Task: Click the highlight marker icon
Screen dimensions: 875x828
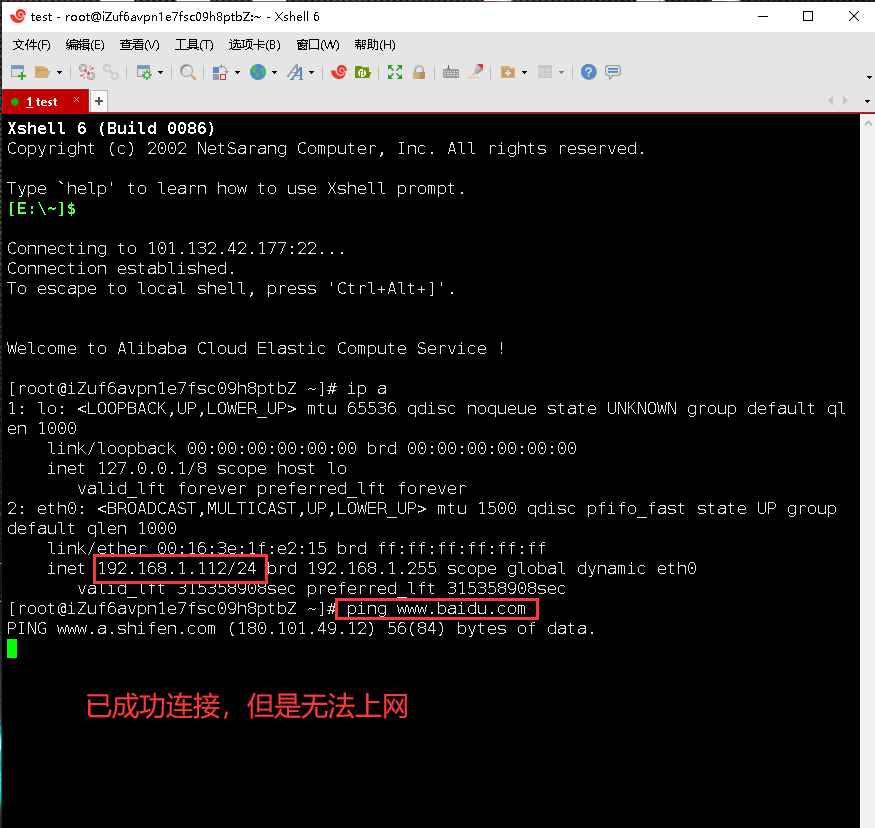Action: tap(475, 72)
